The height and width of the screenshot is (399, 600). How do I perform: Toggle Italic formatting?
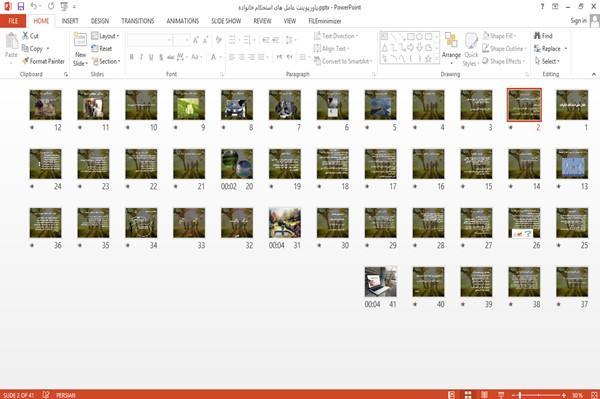[x=141, y=57]
